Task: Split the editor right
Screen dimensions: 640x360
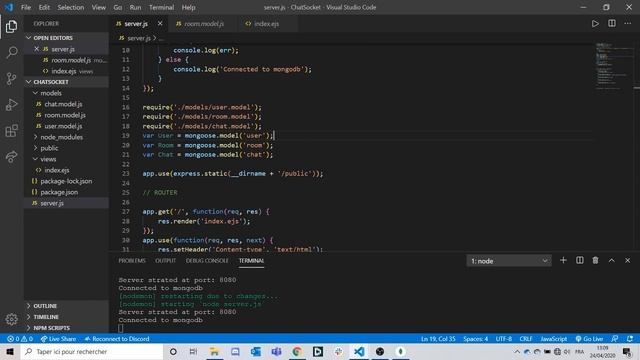Action: [x=611, y=24]
